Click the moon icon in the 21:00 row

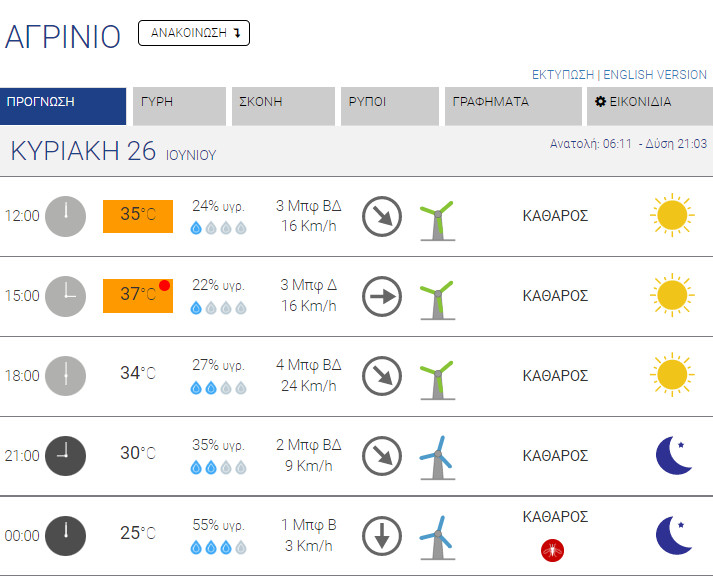tap(673, 455)
